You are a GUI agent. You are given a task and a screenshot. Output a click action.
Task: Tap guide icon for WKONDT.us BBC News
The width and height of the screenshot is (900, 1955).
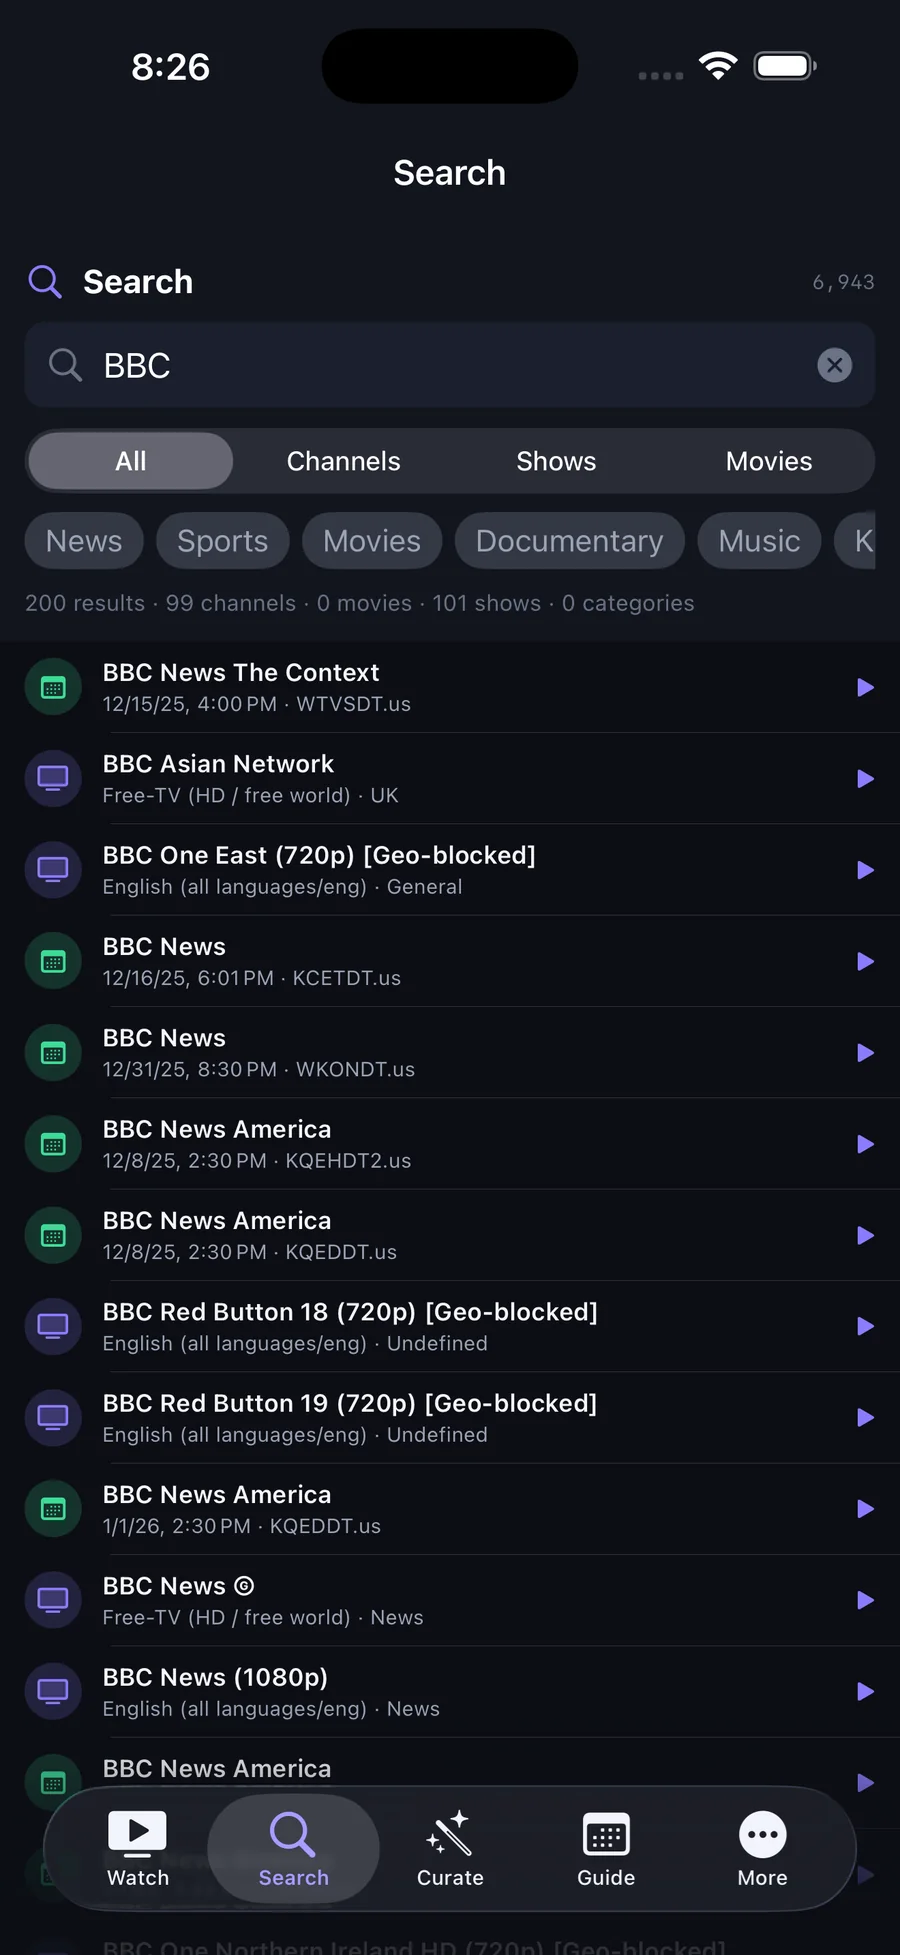53,1053
